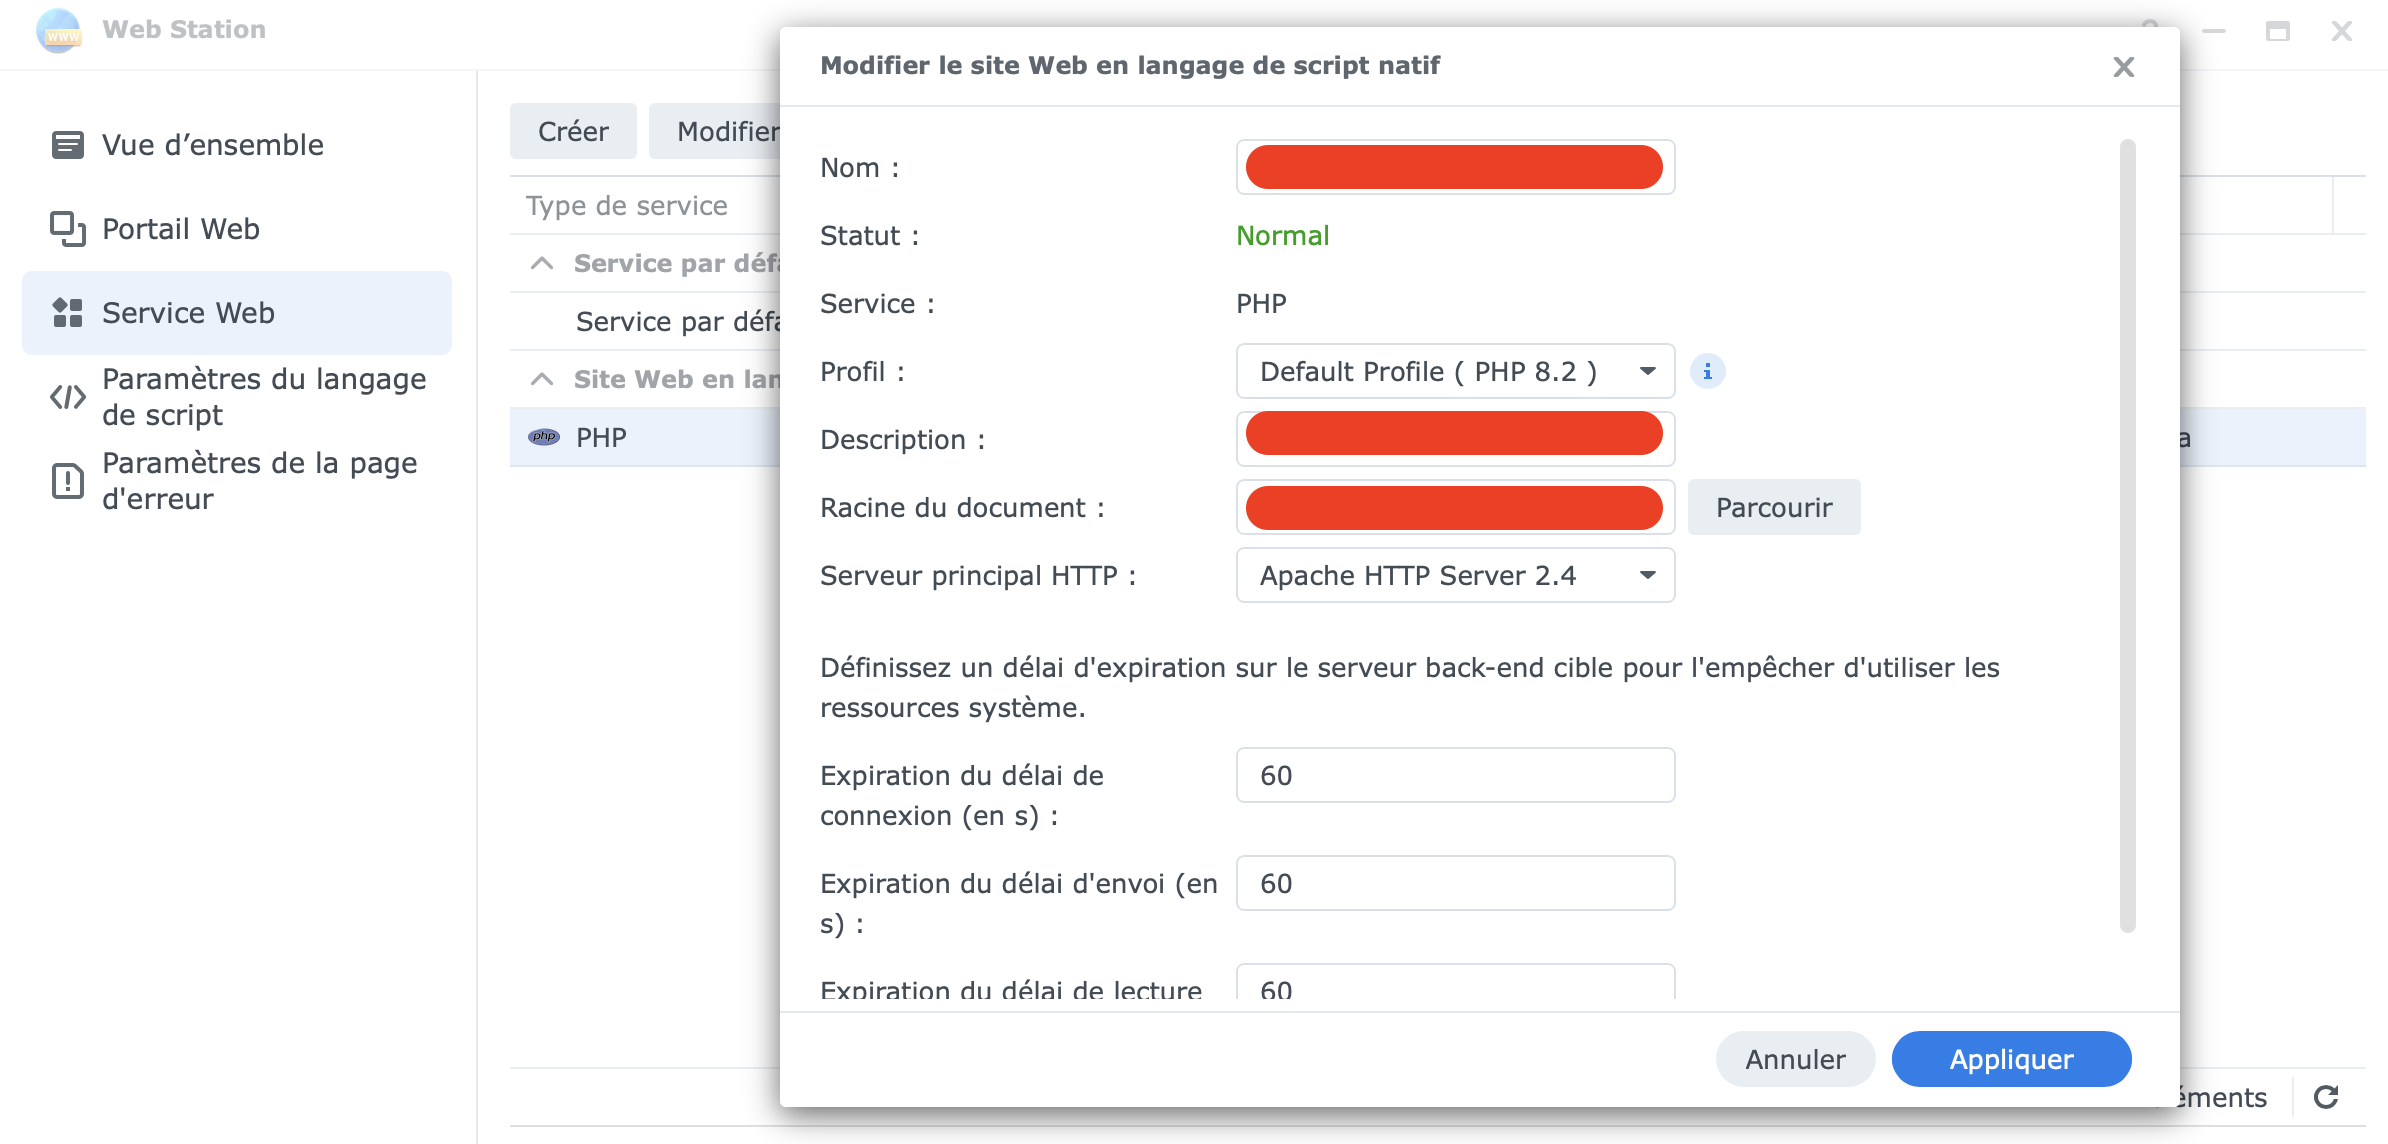Image resolution: width=2388 pixels, height=1144 pixels.
Task: Click the Annuler button
Action: [x=1795, y=1059]
